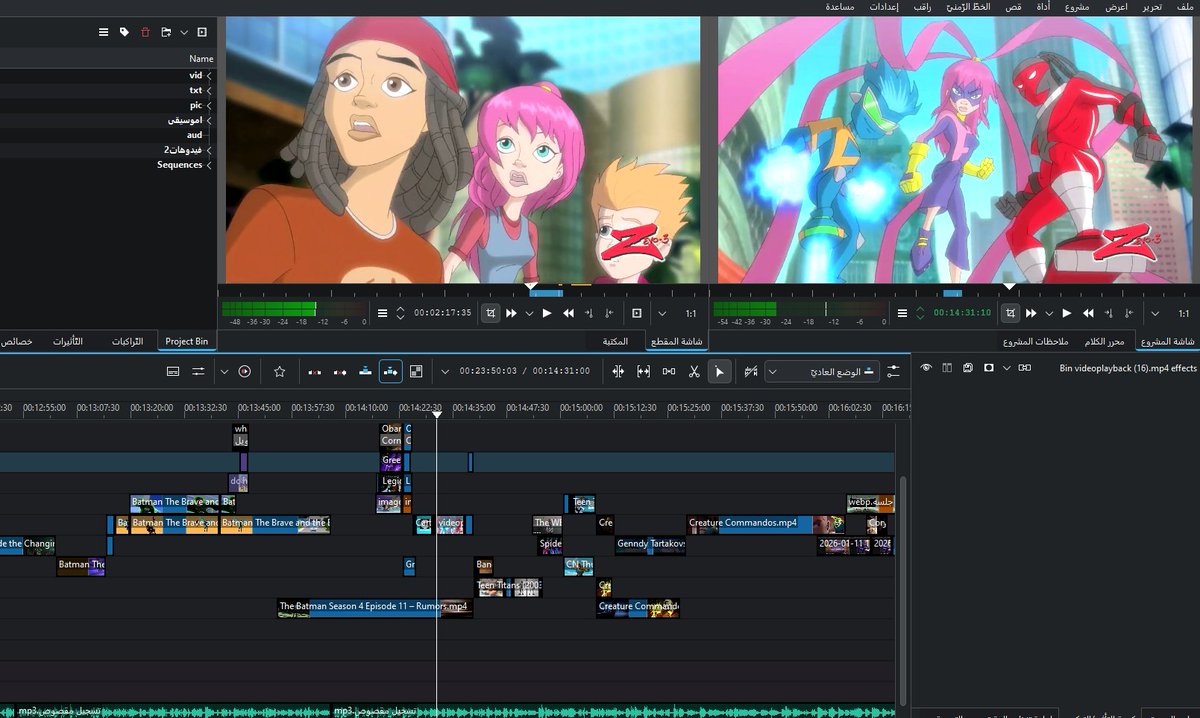The height and width of the screenshot is (718, 1200).
Task: Click the timeline playhead marker
Action: coord(437,414)
